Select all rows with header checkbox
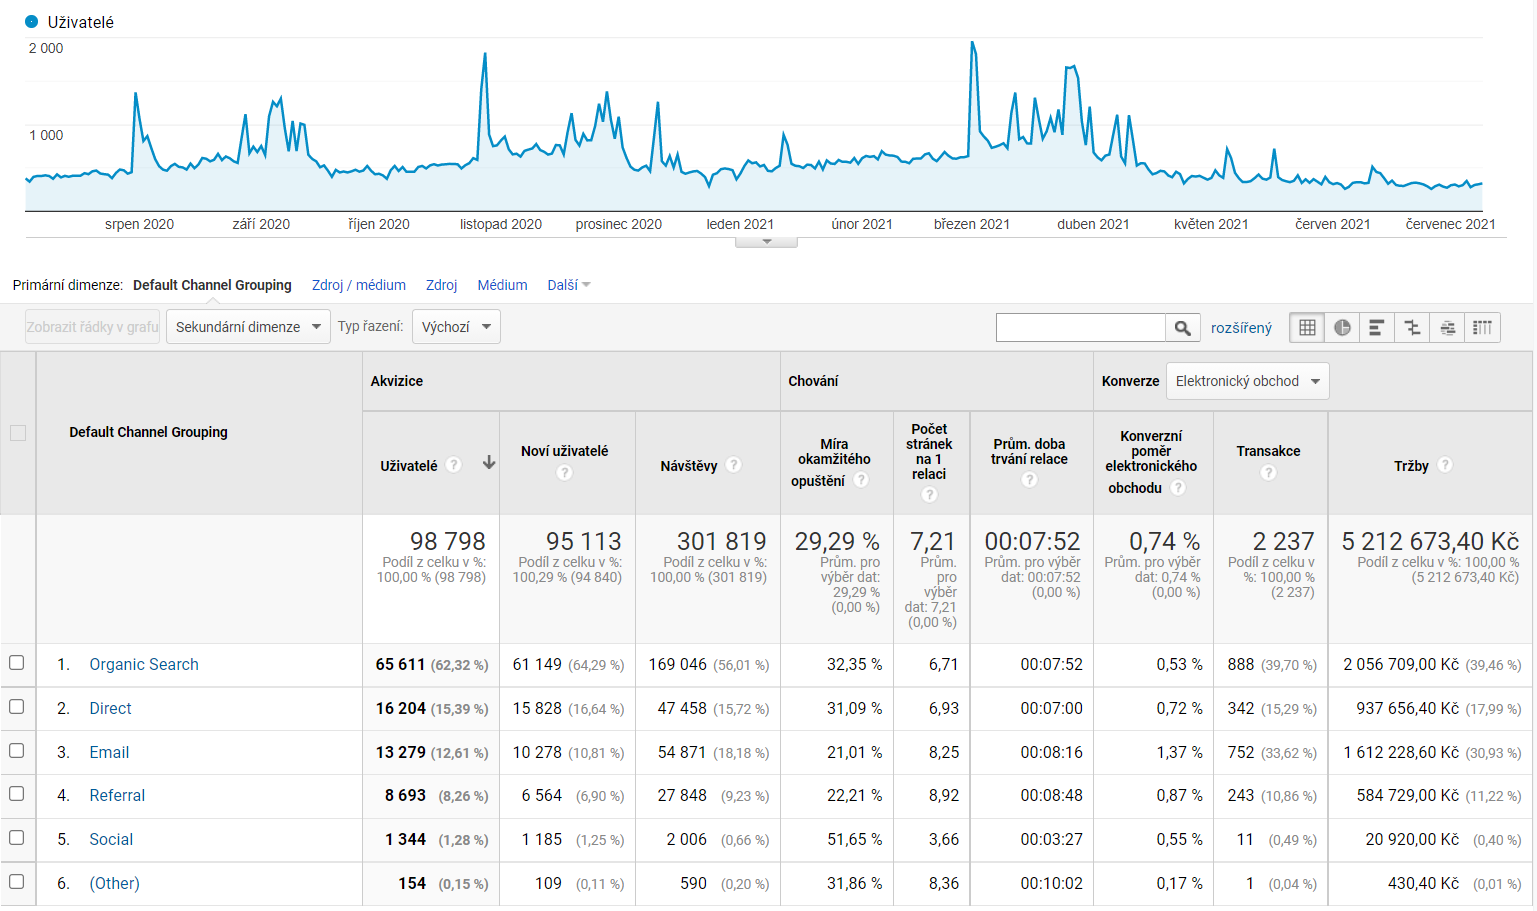 click(17, 432)
